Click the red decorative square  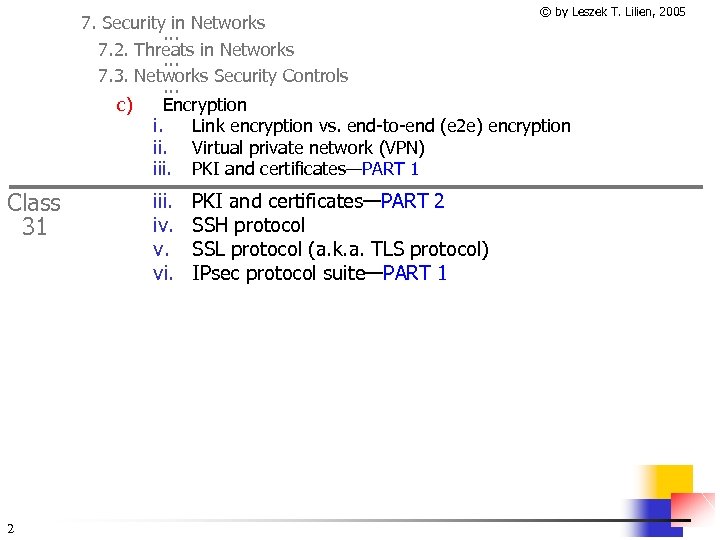pyautogui.click(x=696, y=508)
